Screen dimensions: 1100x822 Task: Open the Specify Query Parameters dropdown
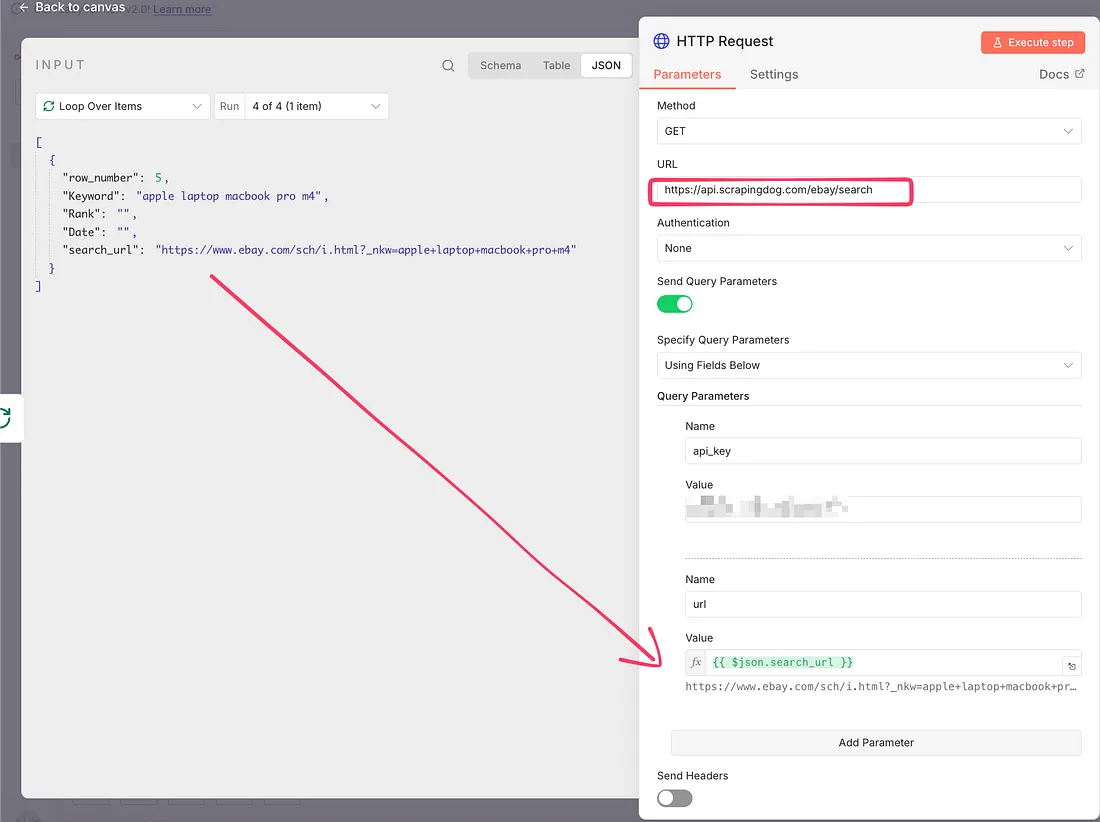pyautogui.click(x=868, y=365)
